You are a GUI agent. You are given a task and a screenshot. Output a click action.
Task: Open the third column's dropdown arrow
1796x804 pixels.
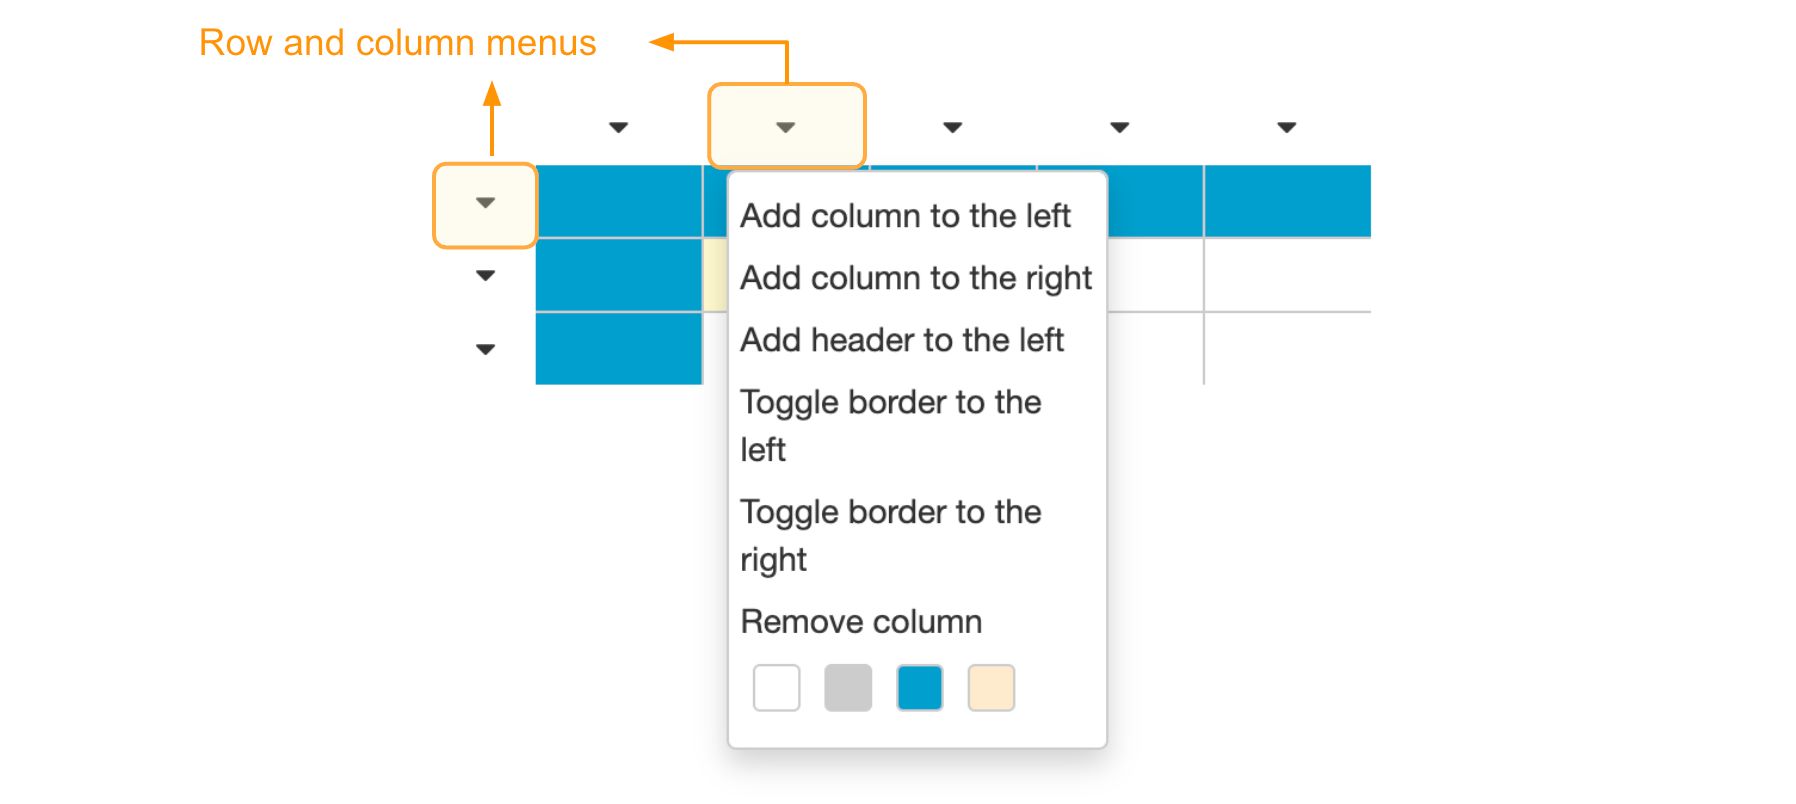[x=952, y=126]
